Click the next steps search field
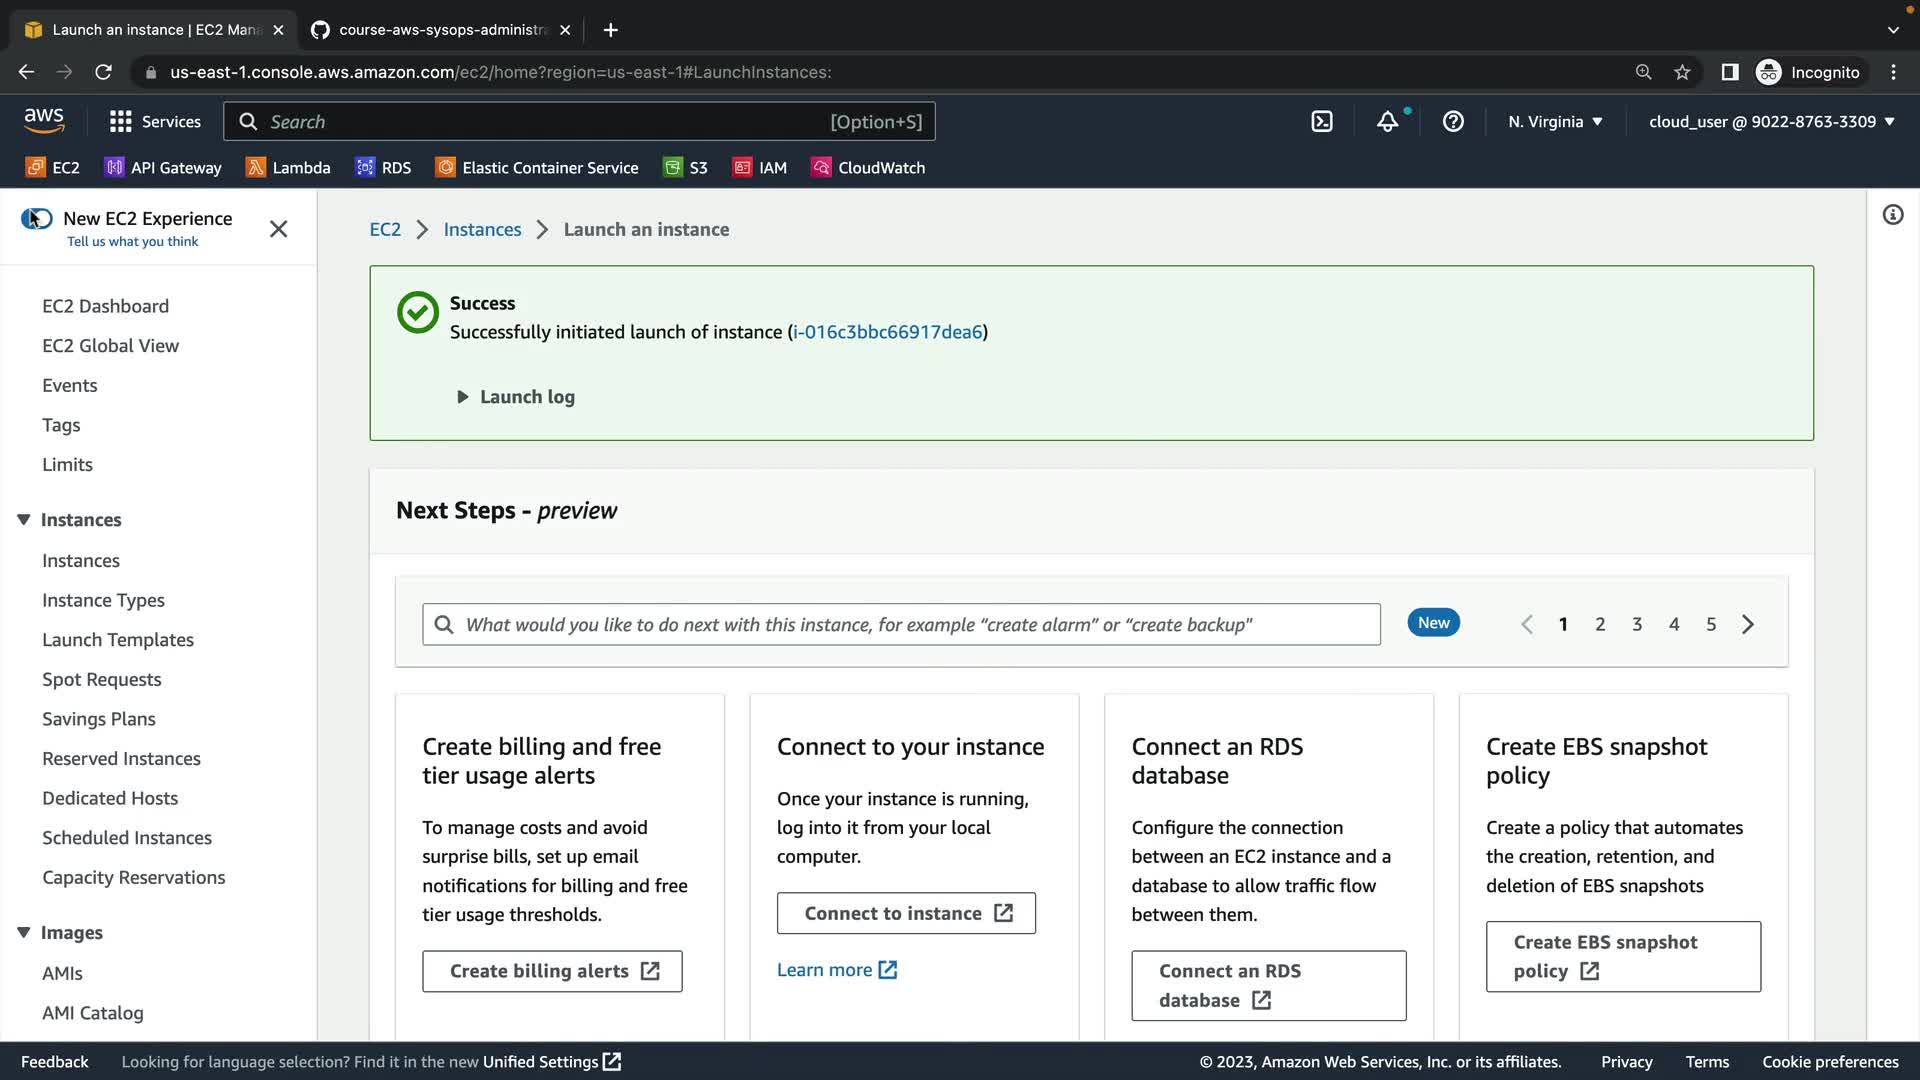This screenshot has height=1080, width=1920. click(x=900, y=625)
